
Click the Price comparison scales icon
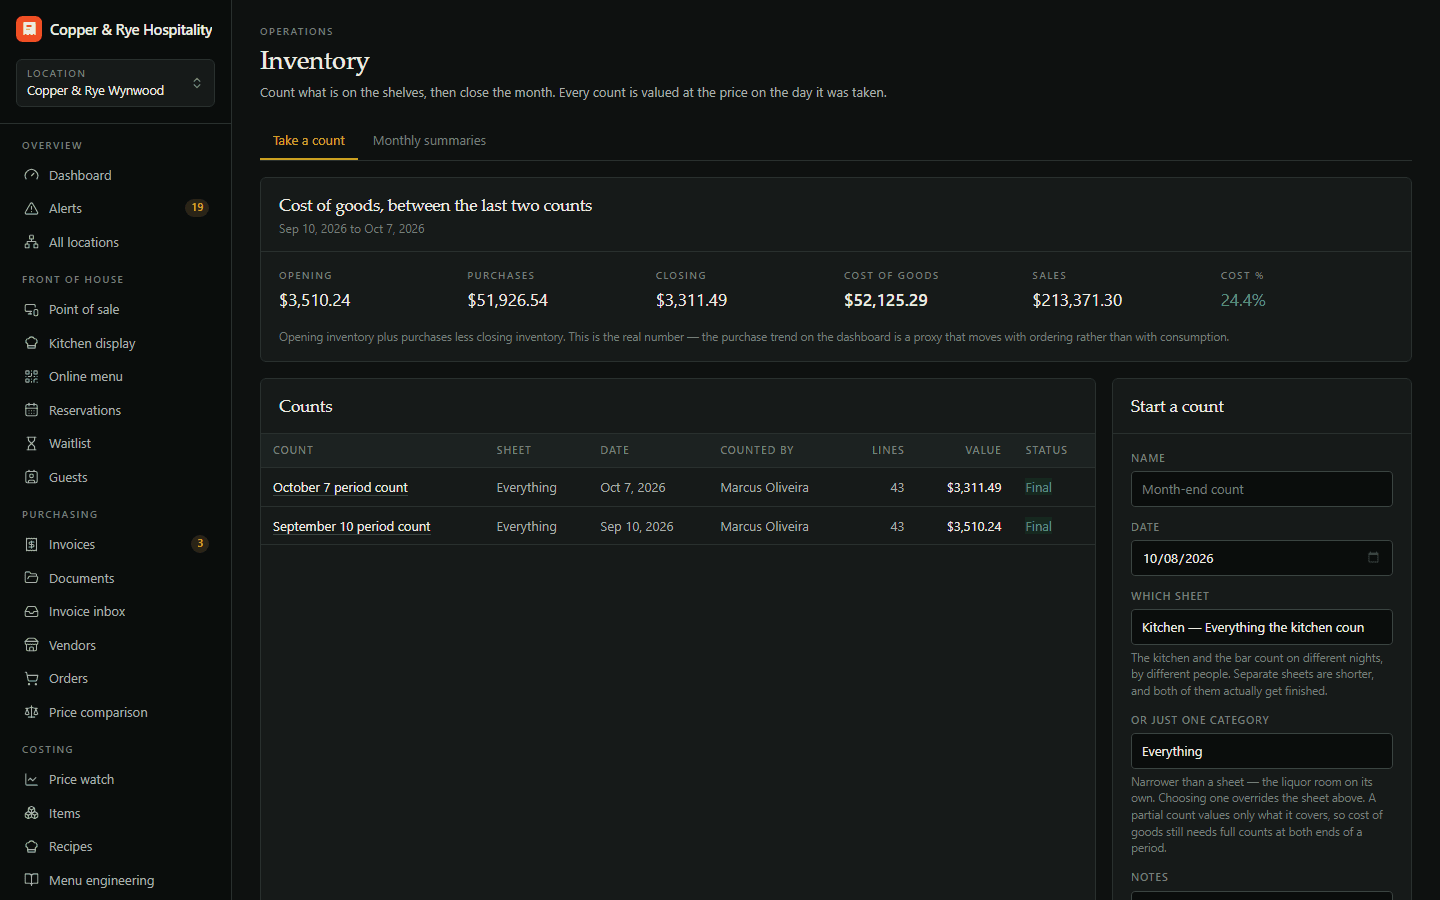click(31, 712)
